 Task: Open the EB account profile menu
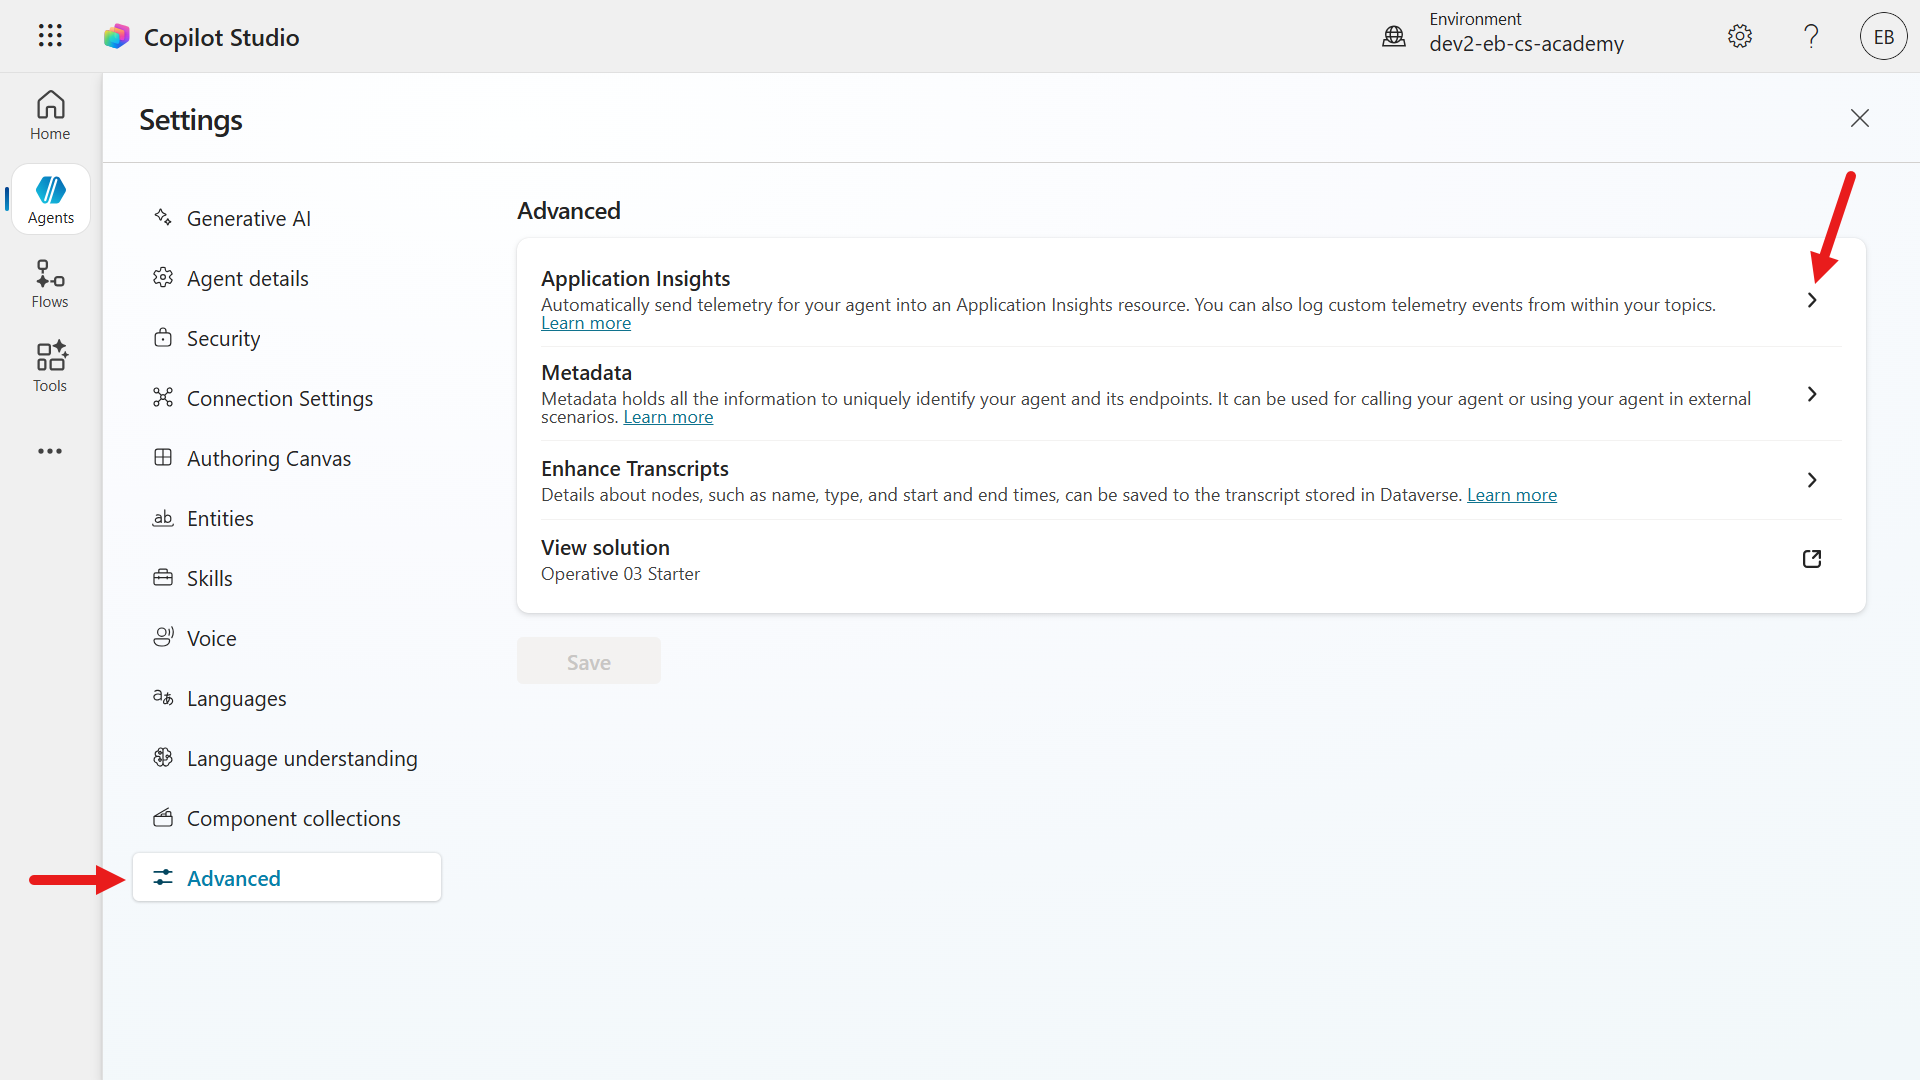pyautogui.click(x=1883, y=36)
